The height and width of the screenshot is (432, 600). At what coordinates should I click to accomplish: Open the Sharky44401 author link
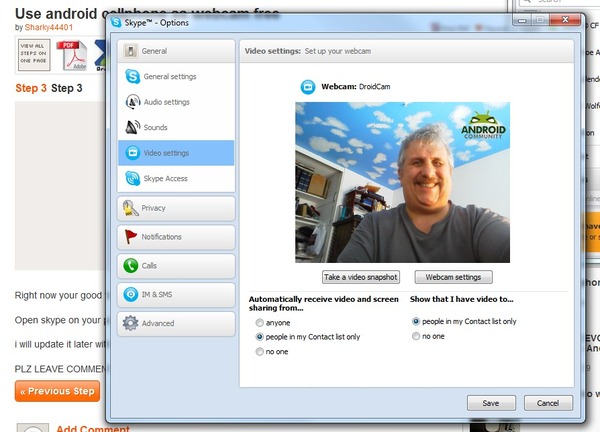(x=49, y=27)
